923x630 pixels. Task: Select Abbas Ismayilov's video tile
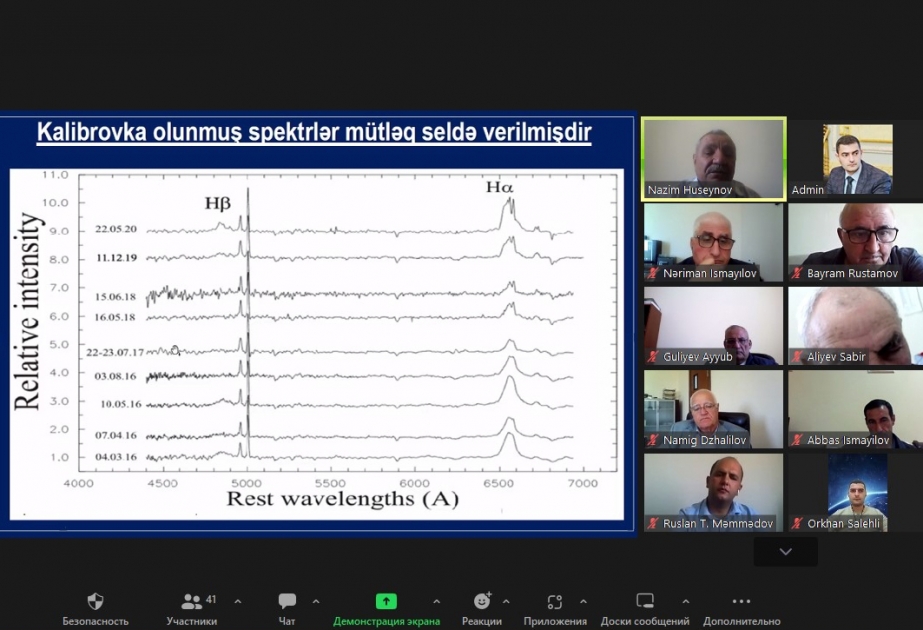[856, 409]
